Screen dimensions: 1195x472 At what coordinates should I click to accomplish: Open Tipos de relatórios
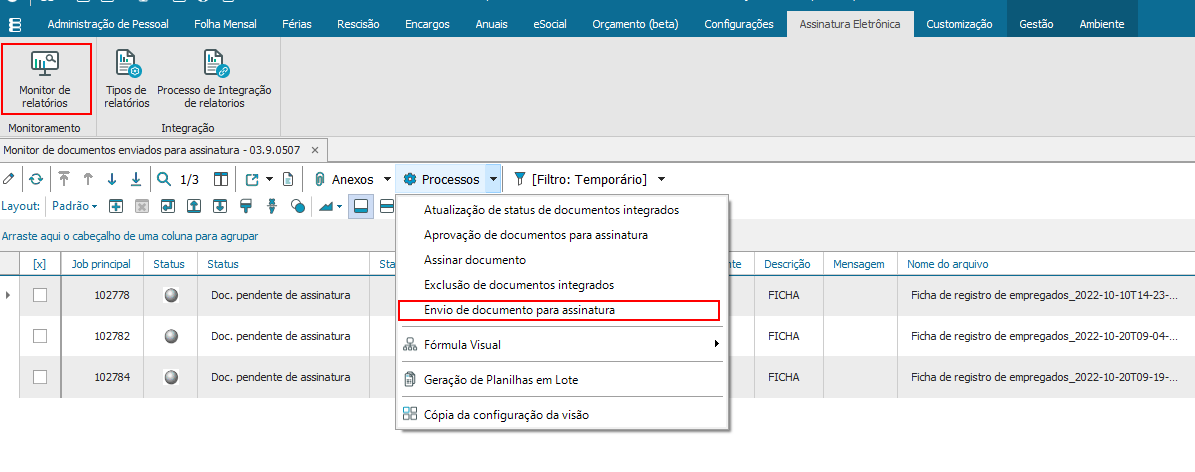tap(127, 79)
